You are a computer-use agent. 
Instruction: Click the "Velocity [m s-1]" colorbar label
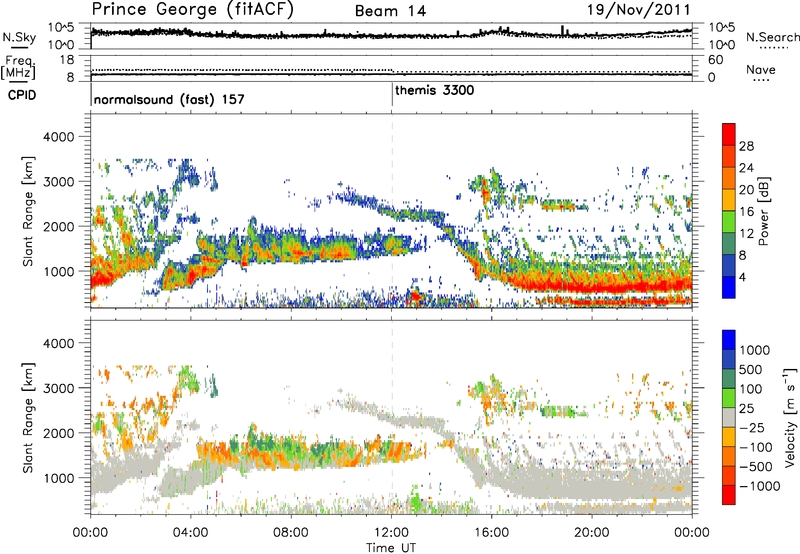790,417
